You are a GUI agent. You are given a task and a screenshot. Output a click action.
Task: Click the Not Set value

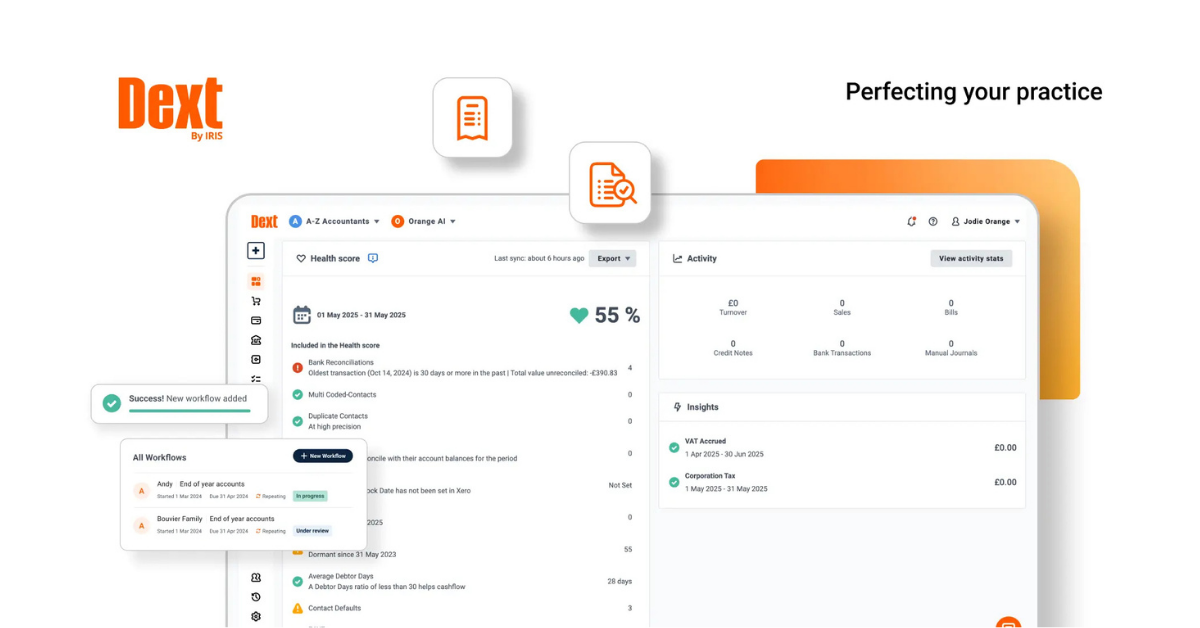pyautogui.click(x=620, y=485)
